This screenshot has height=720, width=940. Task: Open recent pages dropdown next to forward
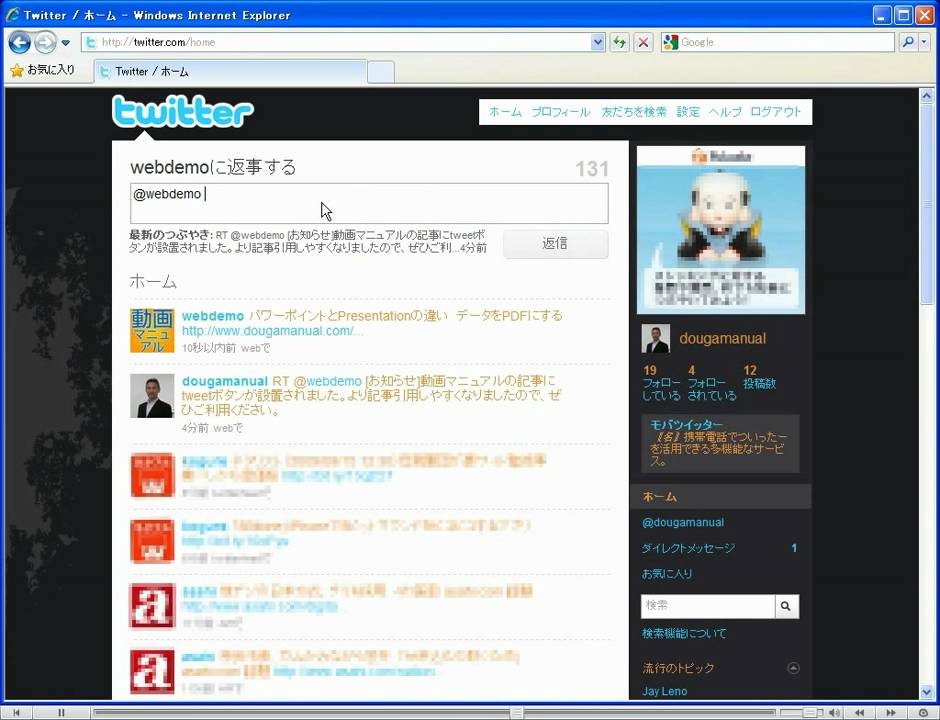66,43
